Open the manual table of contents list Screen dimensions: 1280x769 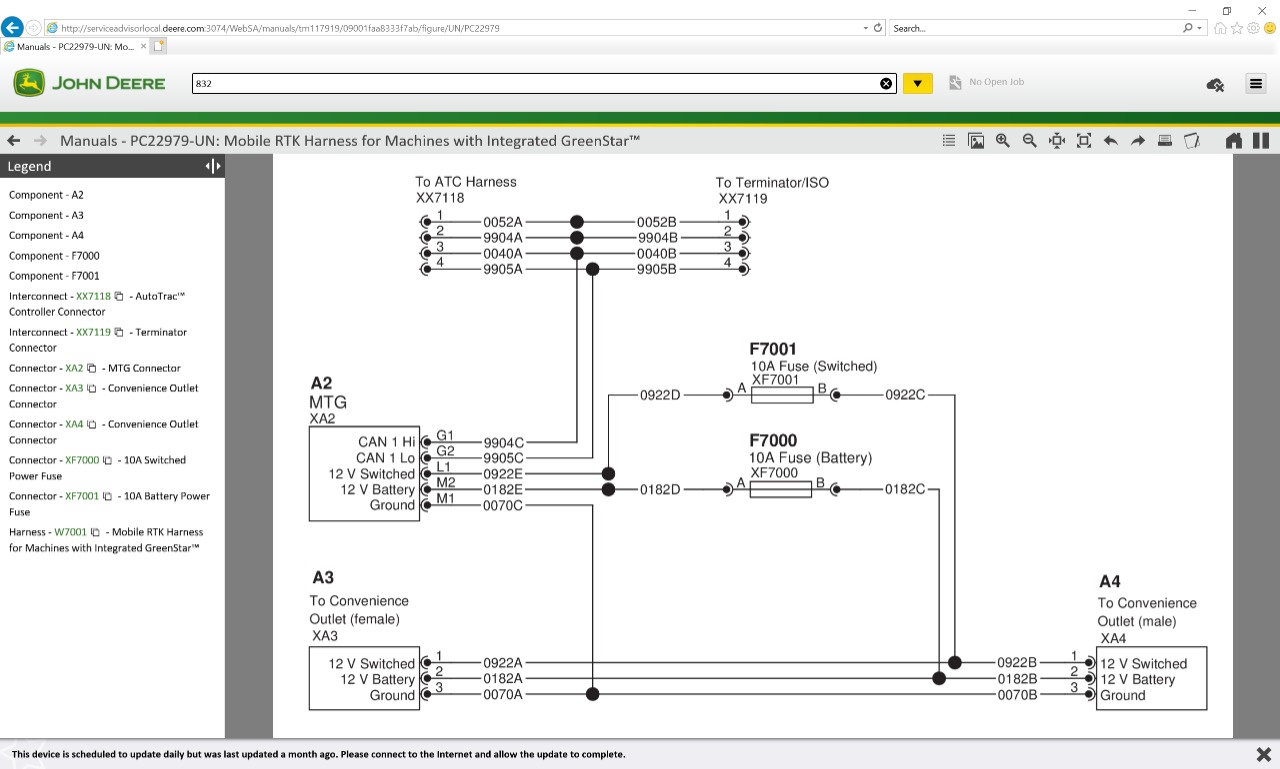point(948,140)
